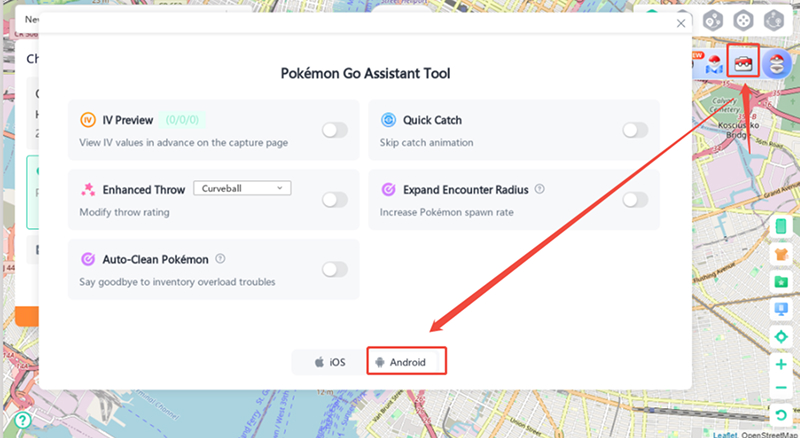Click 'Modify throw rating' description text
Viewport: 800px width, 438px height.
tap(124, 212)
